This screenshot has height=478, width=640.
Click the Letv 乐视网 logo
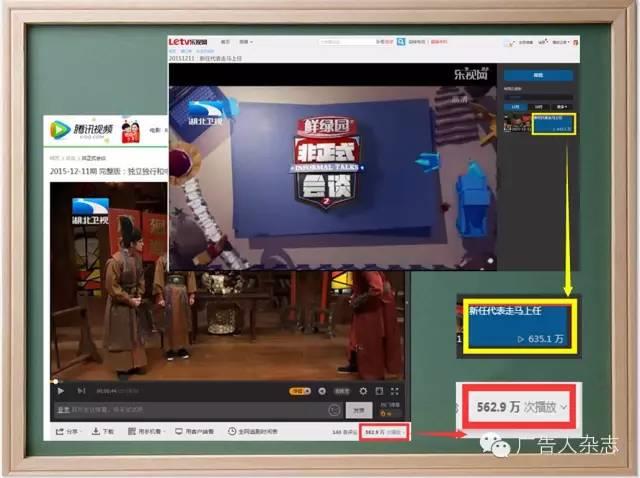coord(188,42)
